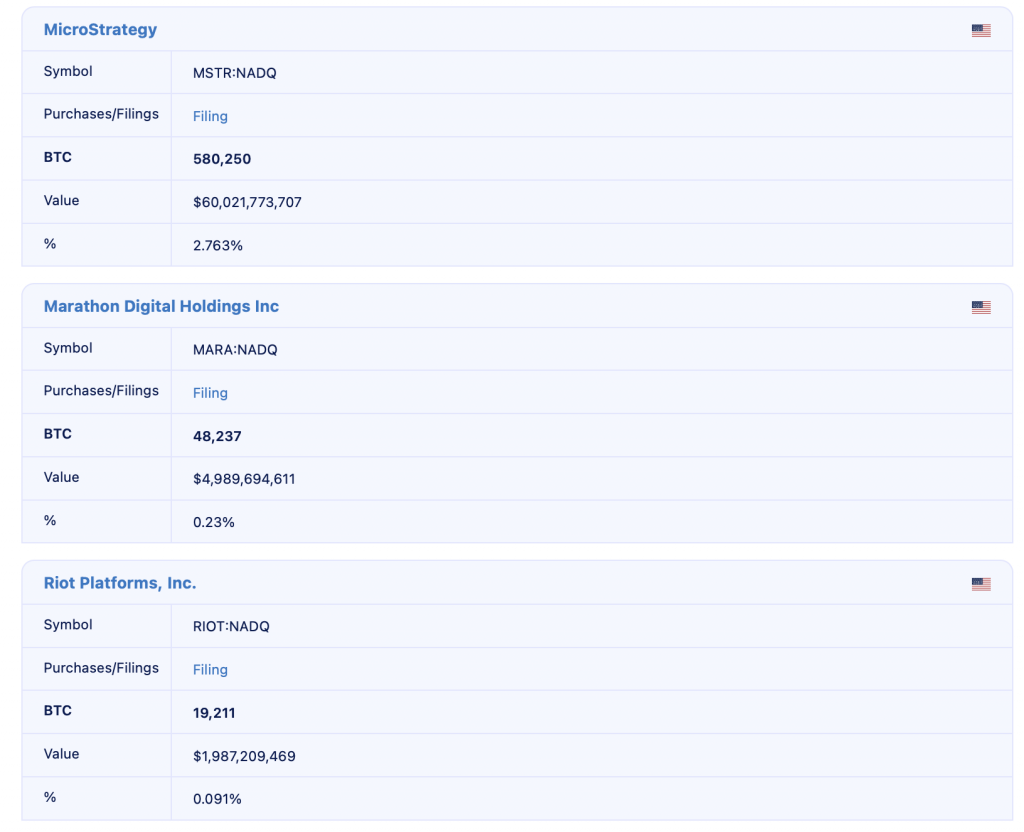Select the RIOT:NADQ symbol text
The image size is (1024, 832).
pos(231,627)
